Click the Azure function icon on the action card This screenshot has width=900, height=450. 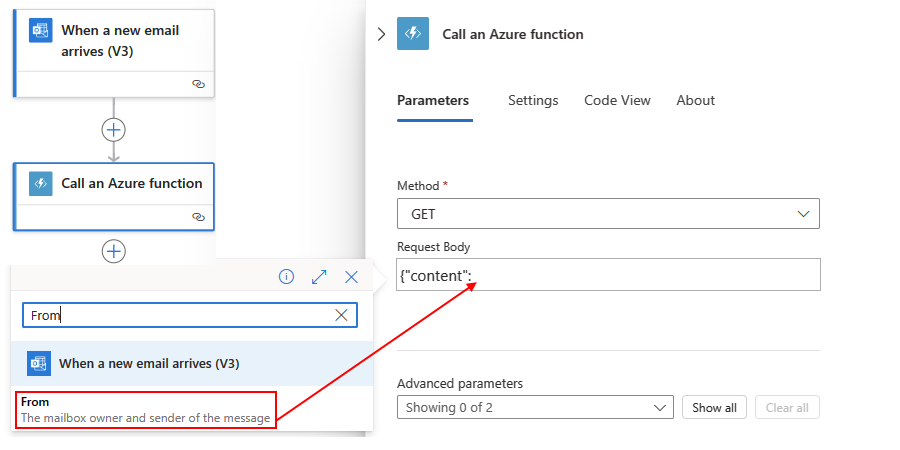[41, 184]
